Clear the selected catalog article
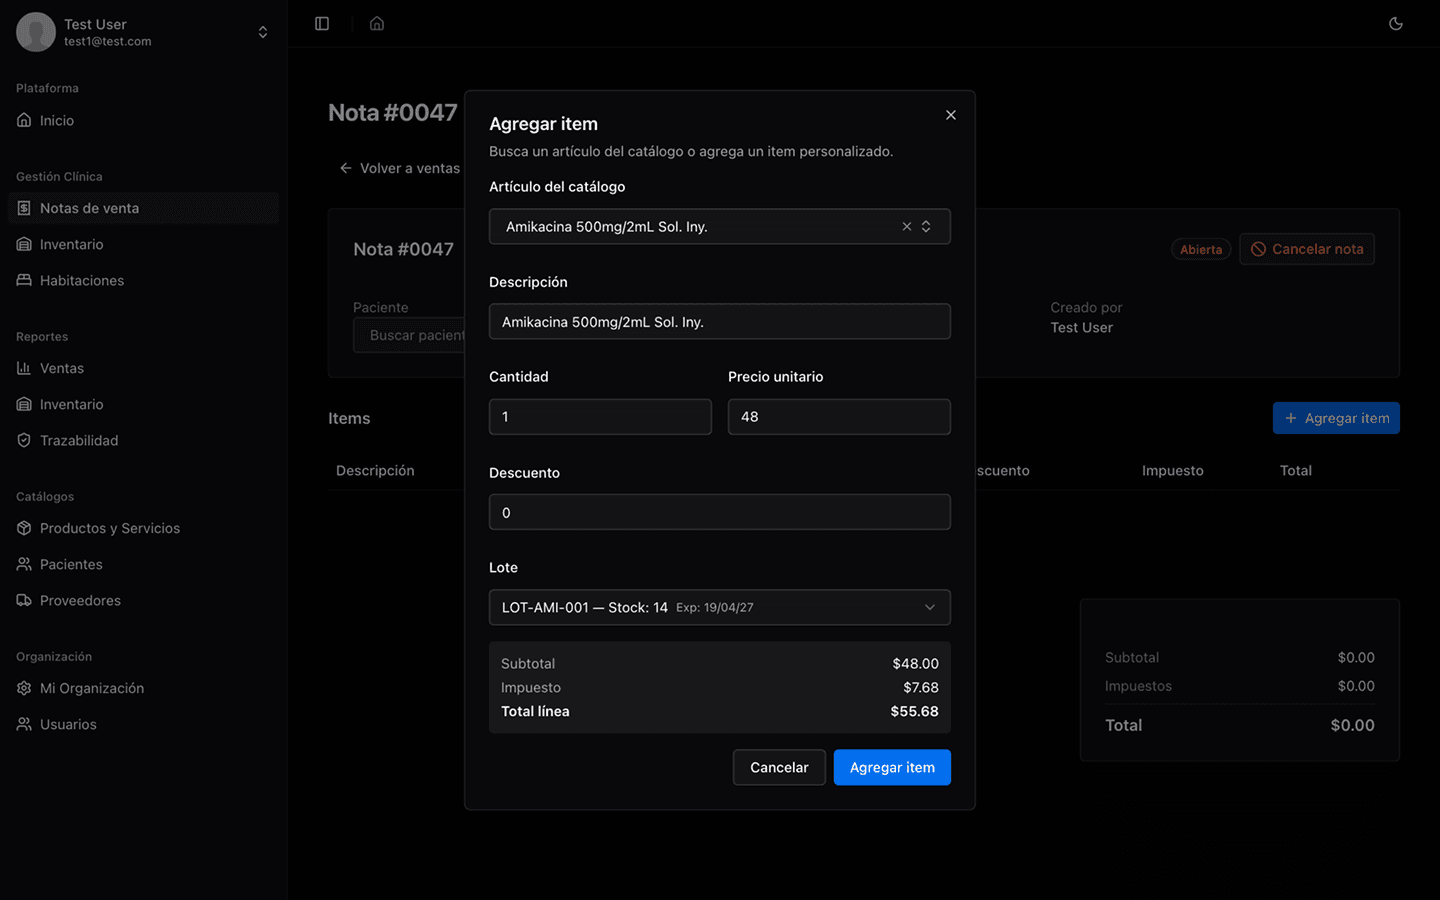 [x=907, y=227]
